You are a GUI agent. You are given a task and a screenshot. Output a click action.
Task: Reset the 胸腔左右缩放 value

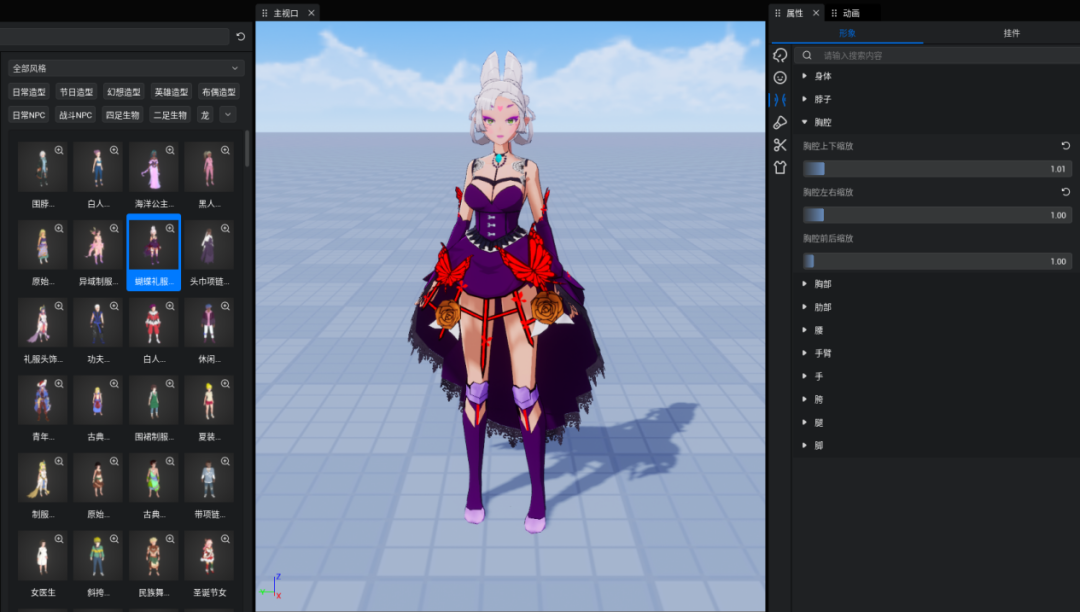click(x=1066, y=192)
